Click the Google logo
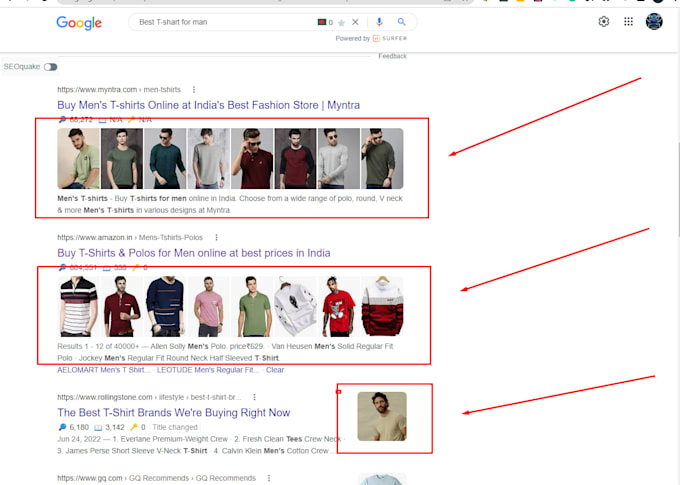This screenshot has height=485, width=680. (79, 23)
